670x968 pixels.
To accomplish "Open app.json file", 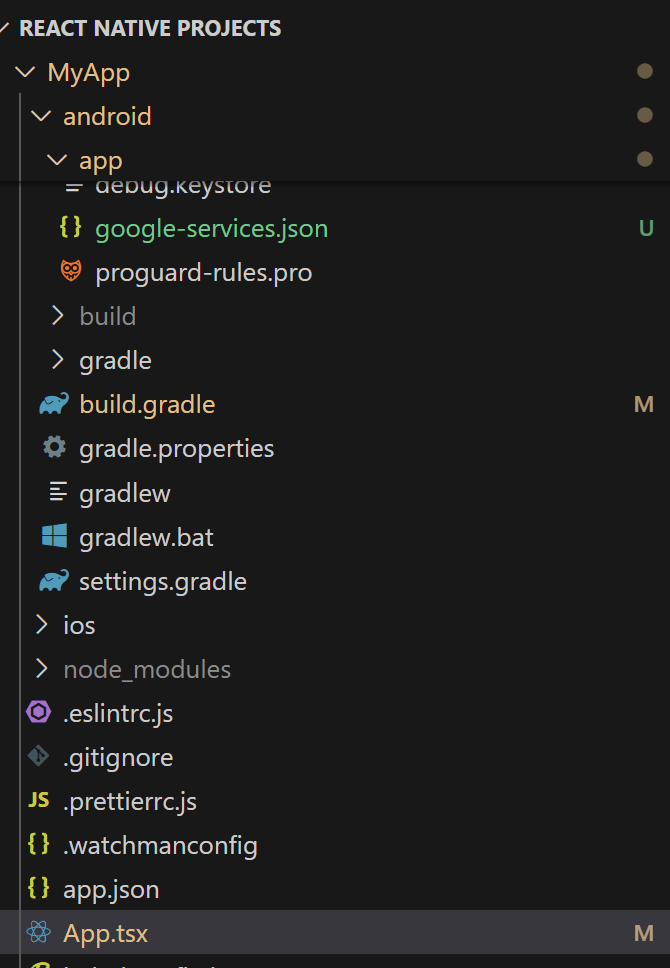I will point(111,890).
